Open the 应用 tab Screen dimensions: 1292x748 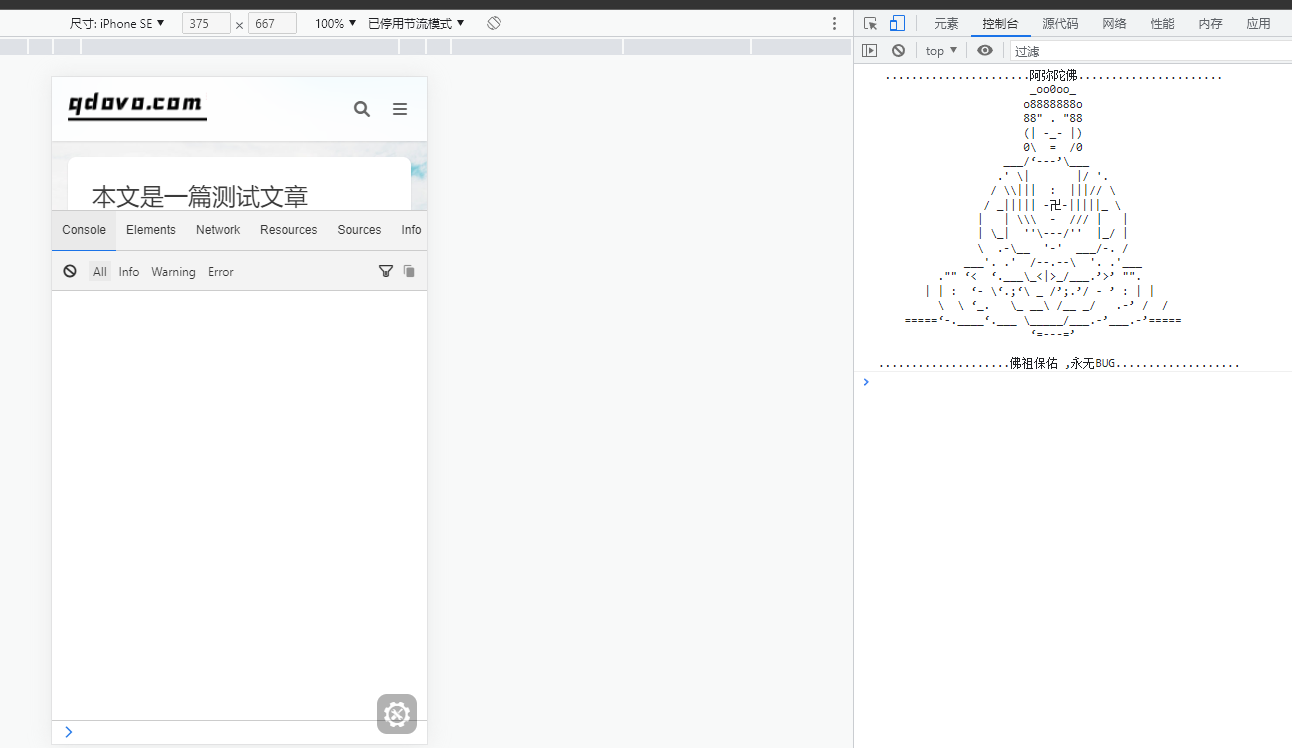click(1258, 24)
